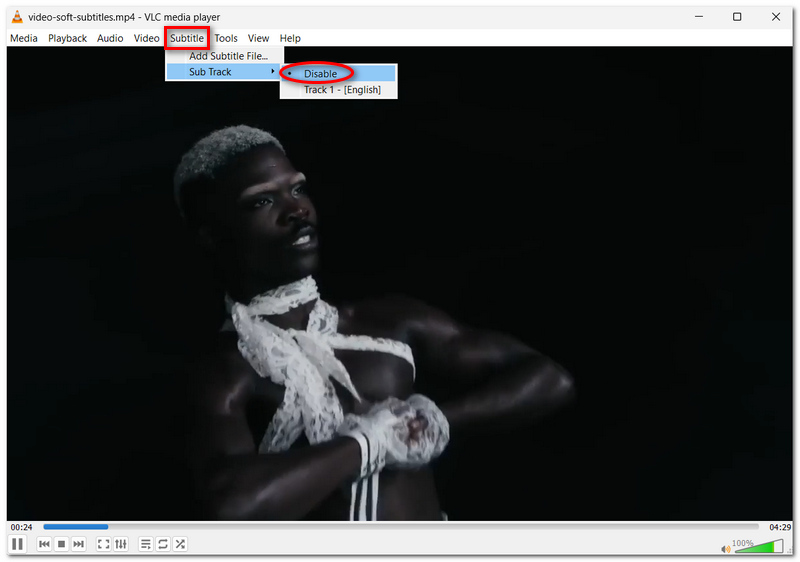Click elapsed time 00:24 label
Viewport: 800px width, 562px height.
(x=21, y=527)
